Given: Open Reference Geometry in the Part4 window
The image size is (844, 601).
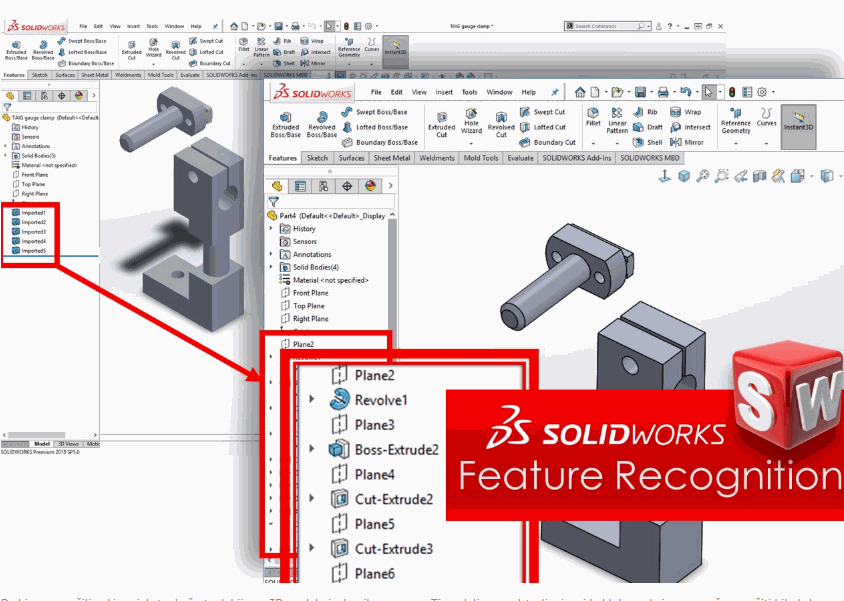Looking at the screenshot, I should click(736, 121).
